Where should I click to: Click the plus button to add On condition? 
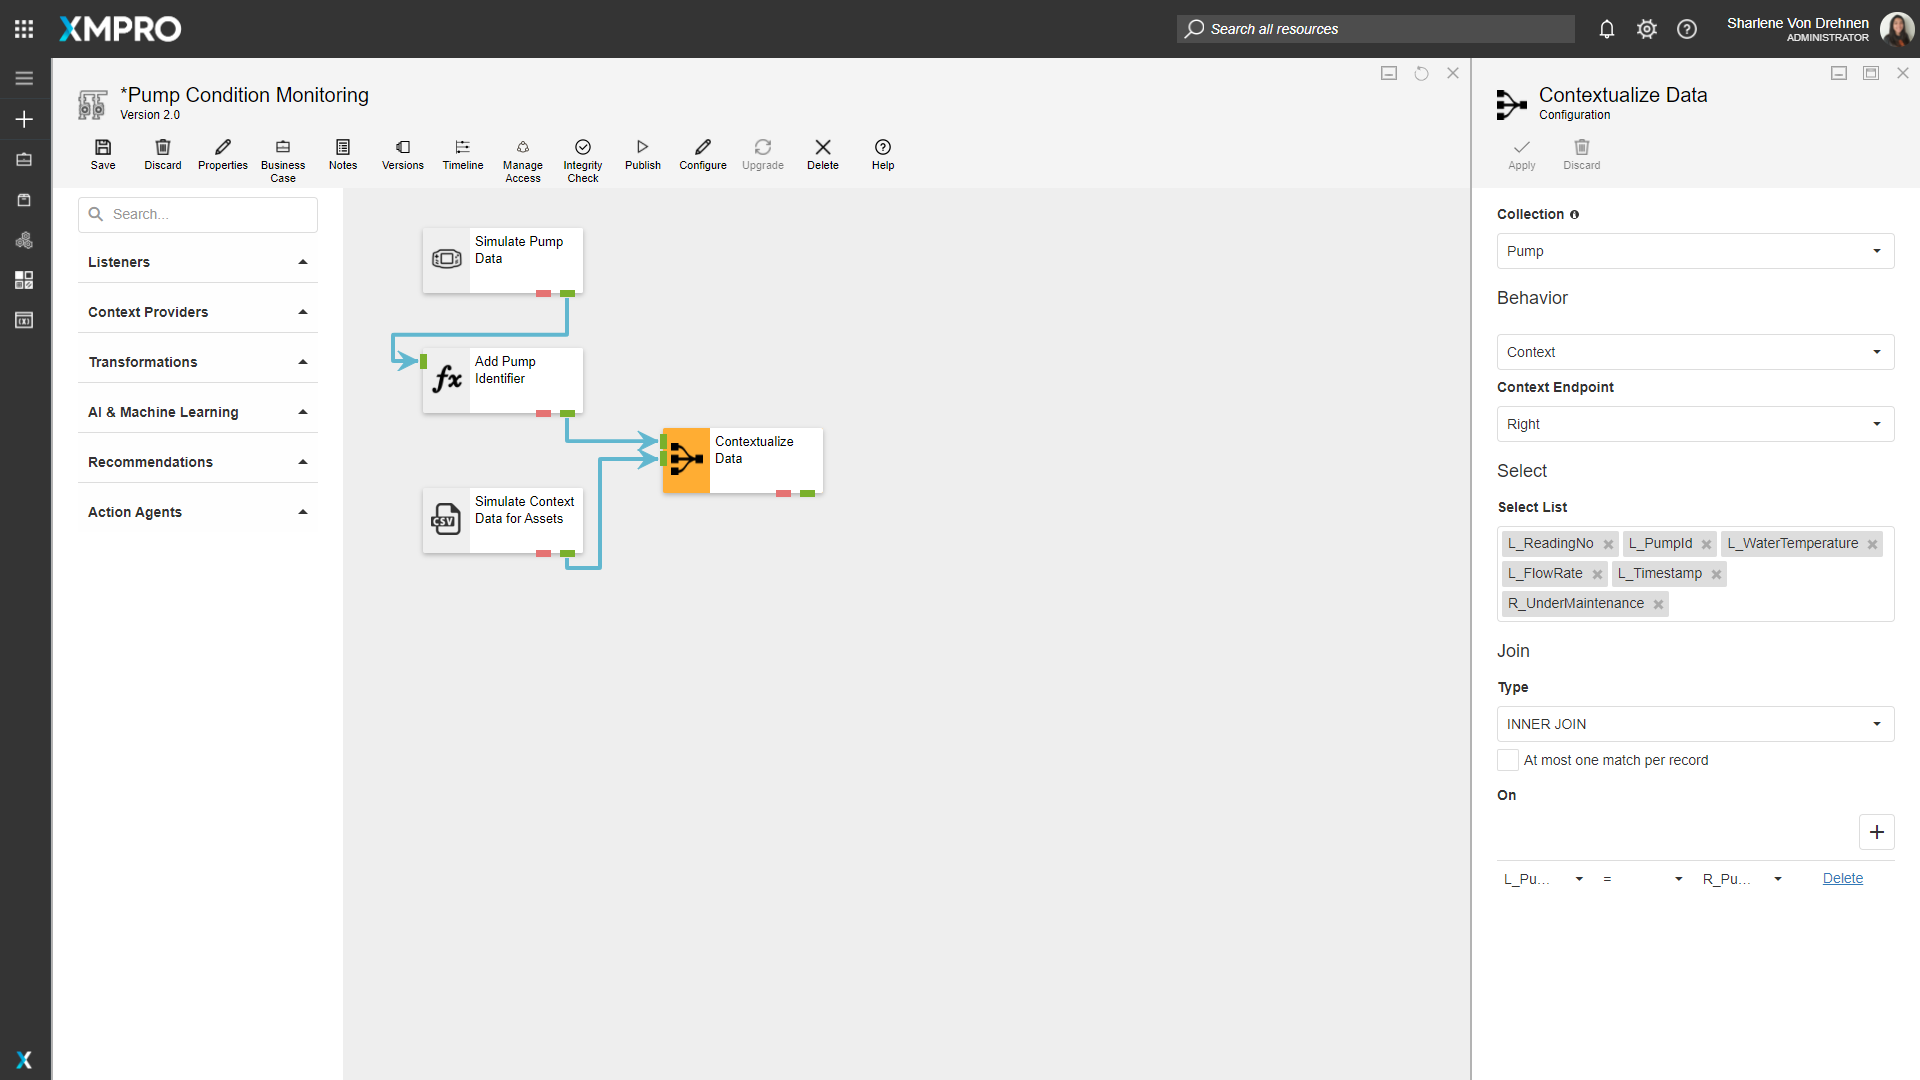click(1876, 832)
